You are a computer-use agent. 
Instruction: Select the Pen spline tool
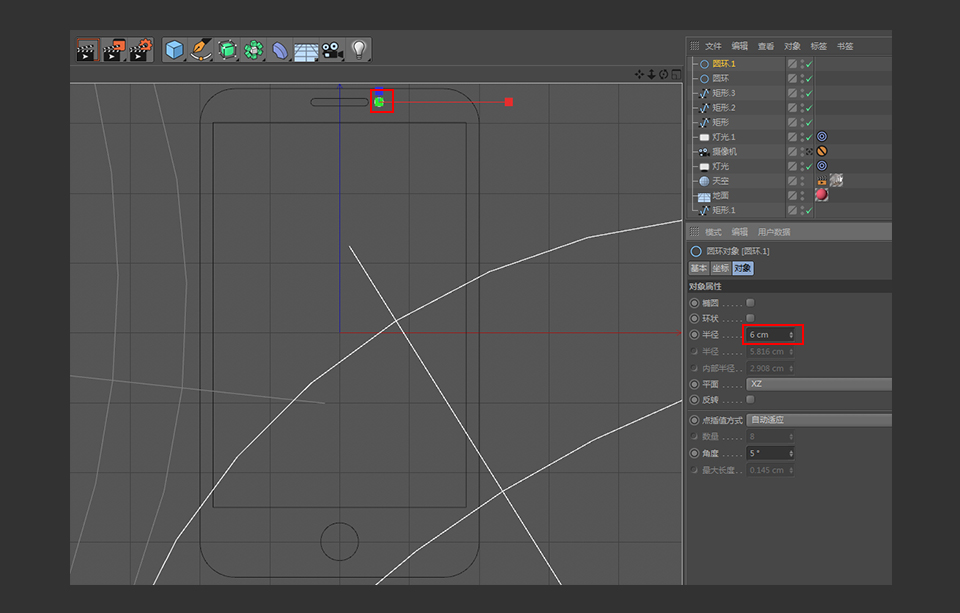coord(200,49)
